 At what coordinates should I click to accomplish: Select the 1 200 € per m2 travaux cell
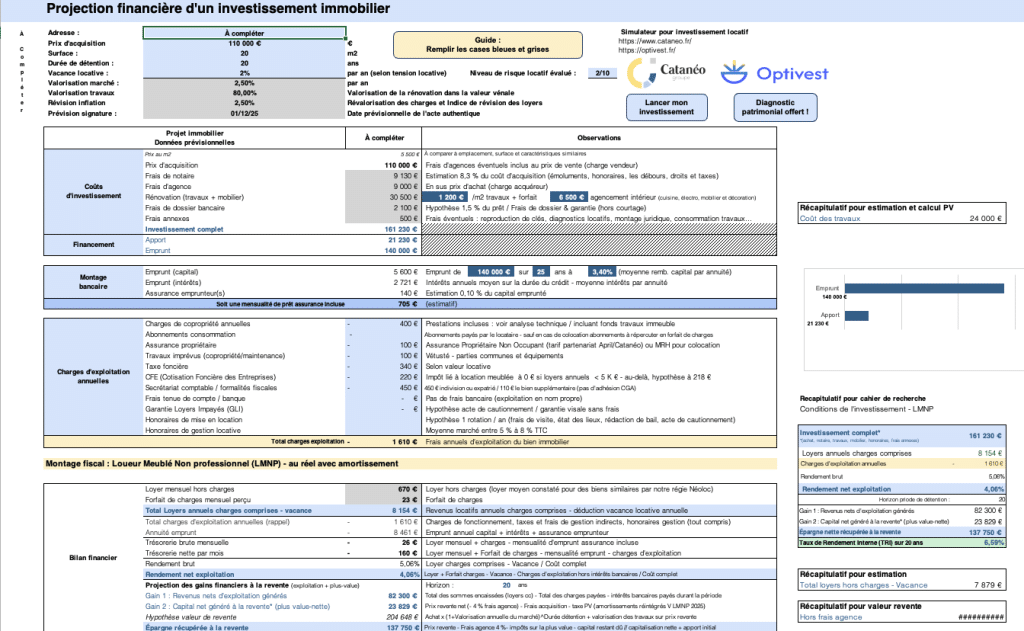[445, 197]
